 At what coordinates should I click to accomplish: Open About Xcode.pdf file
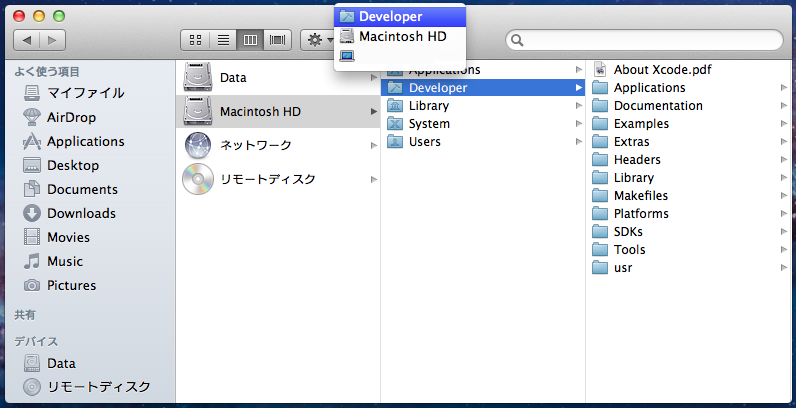669,70
